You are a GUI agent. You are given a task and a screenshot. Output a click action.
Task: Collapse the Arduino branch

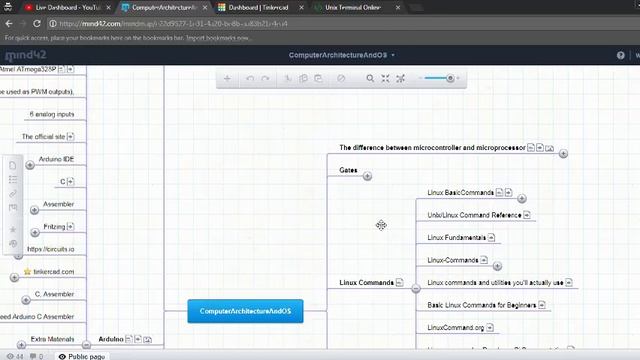pyautogui.click(x=87, y=345)
